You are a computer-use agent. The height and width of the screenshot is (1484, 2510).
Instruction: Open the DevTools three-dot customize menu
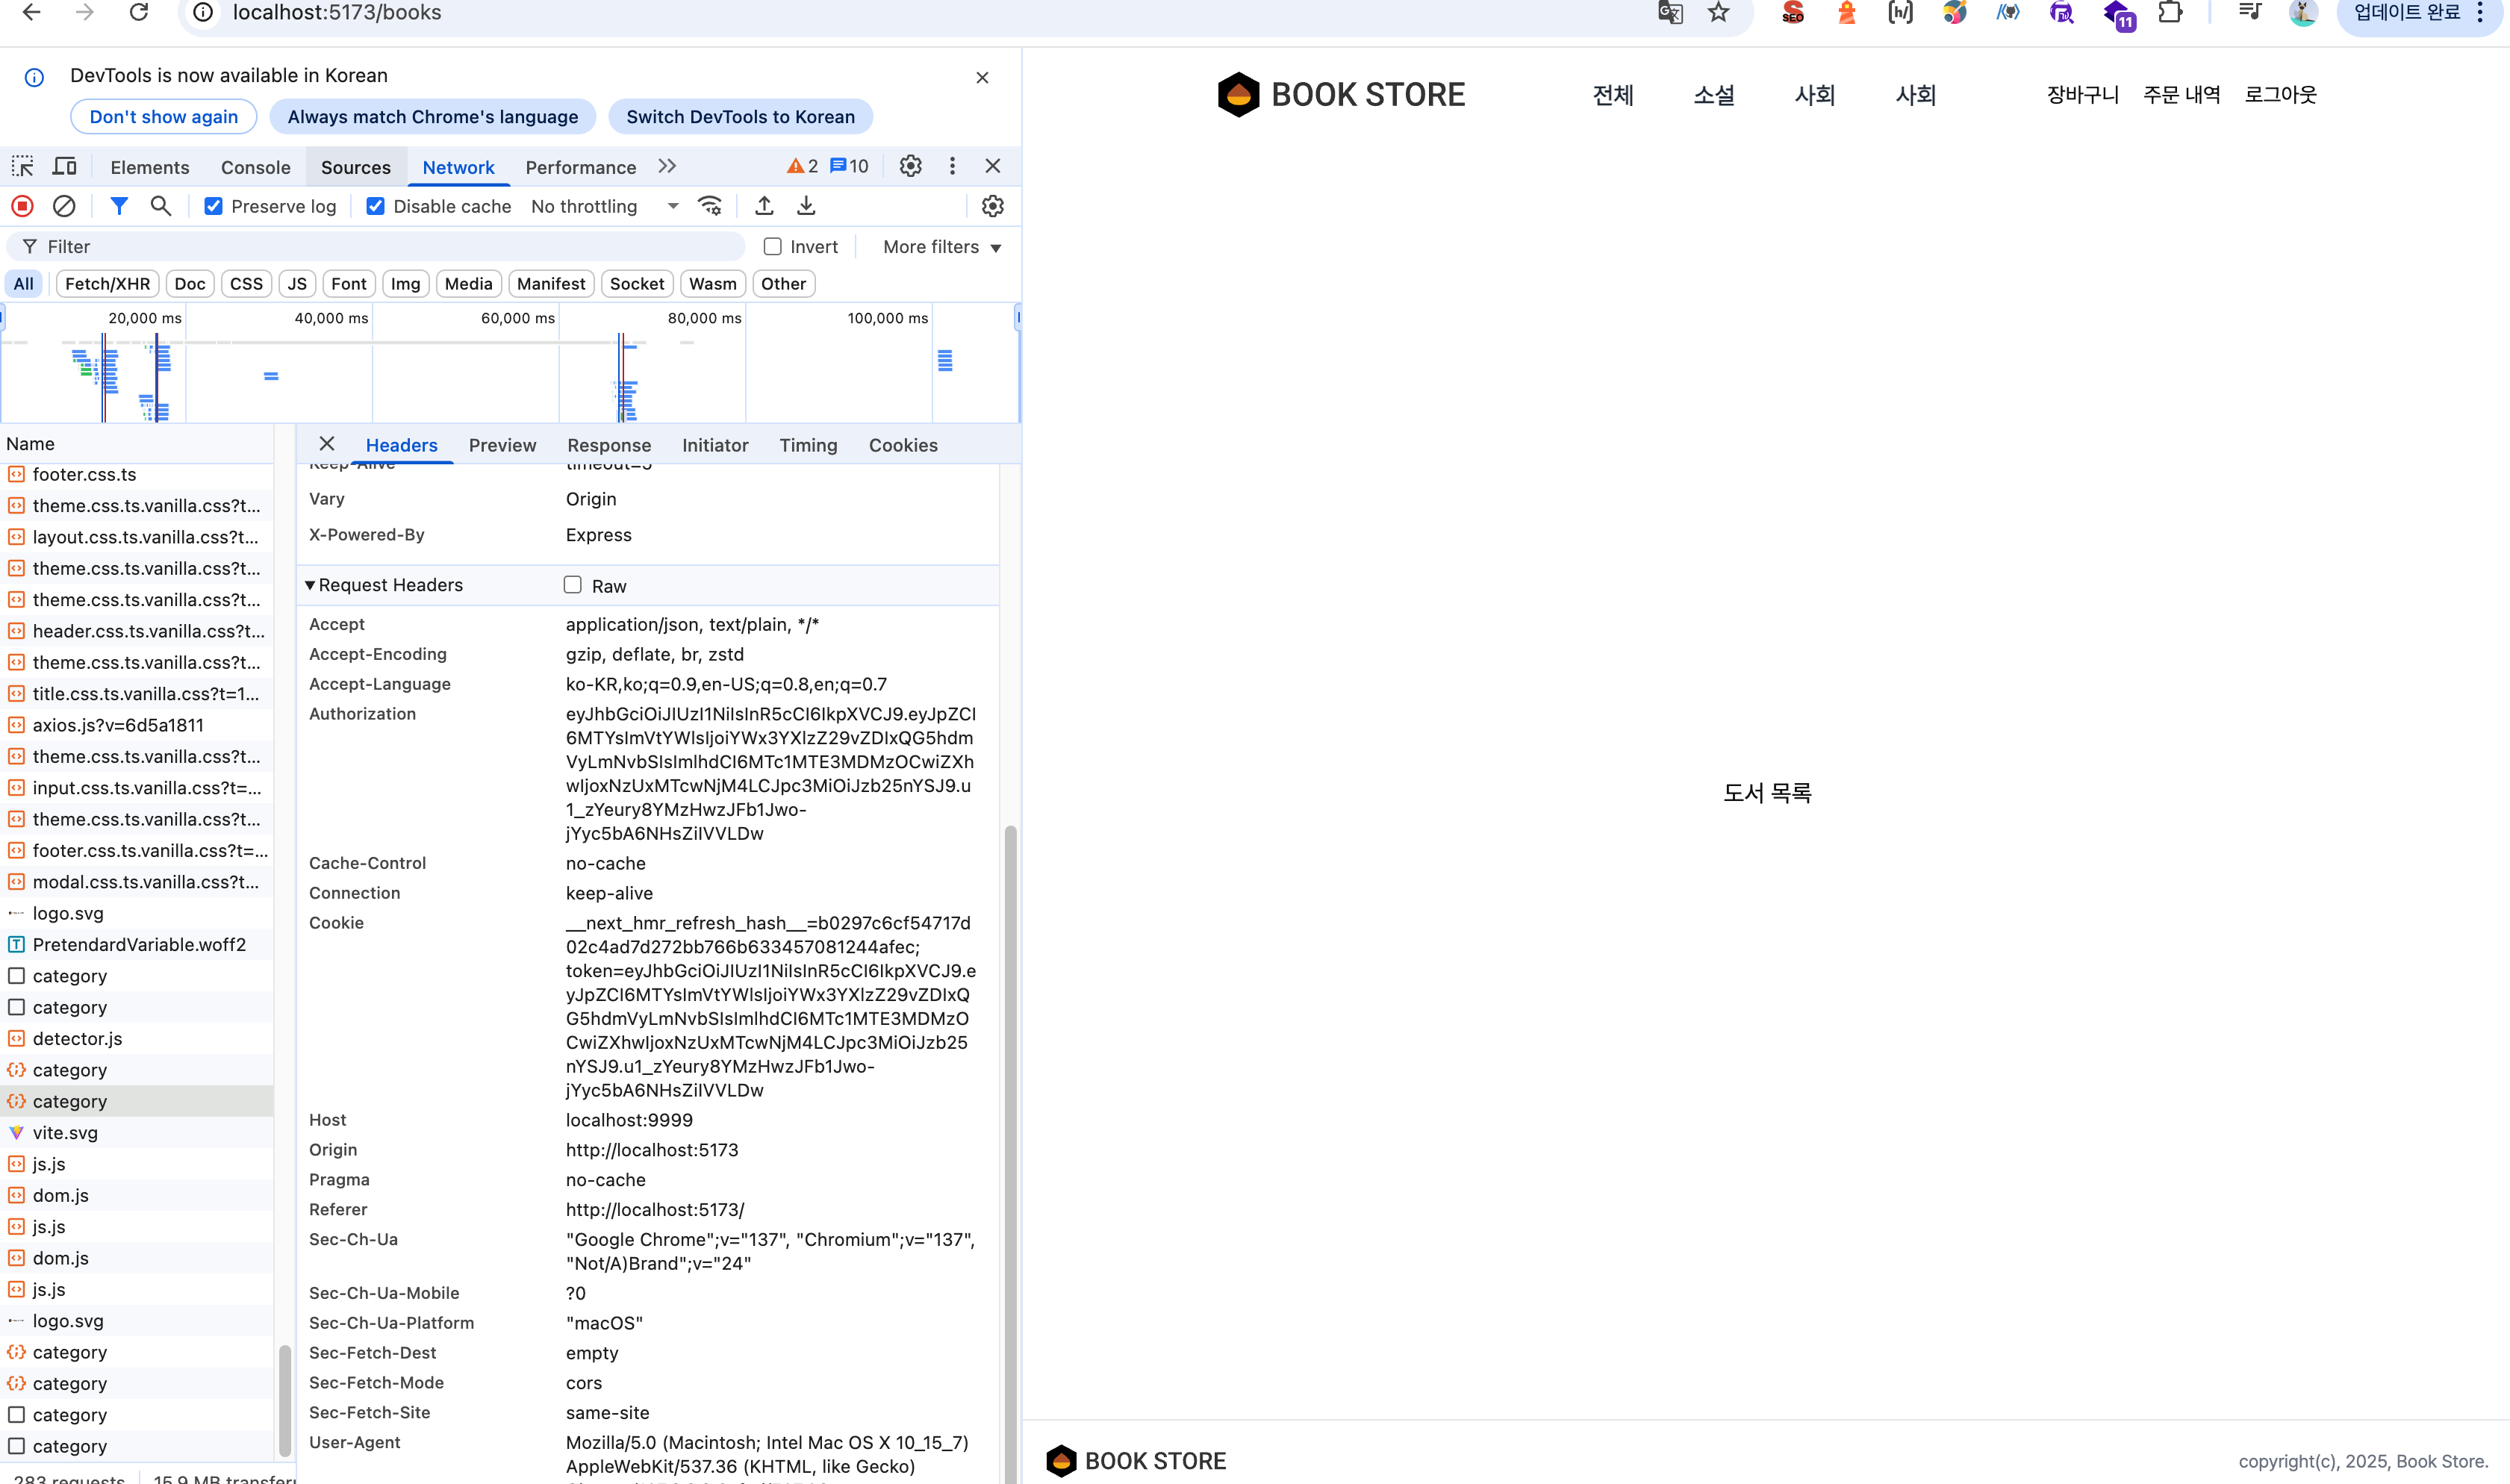coord(952,166)
